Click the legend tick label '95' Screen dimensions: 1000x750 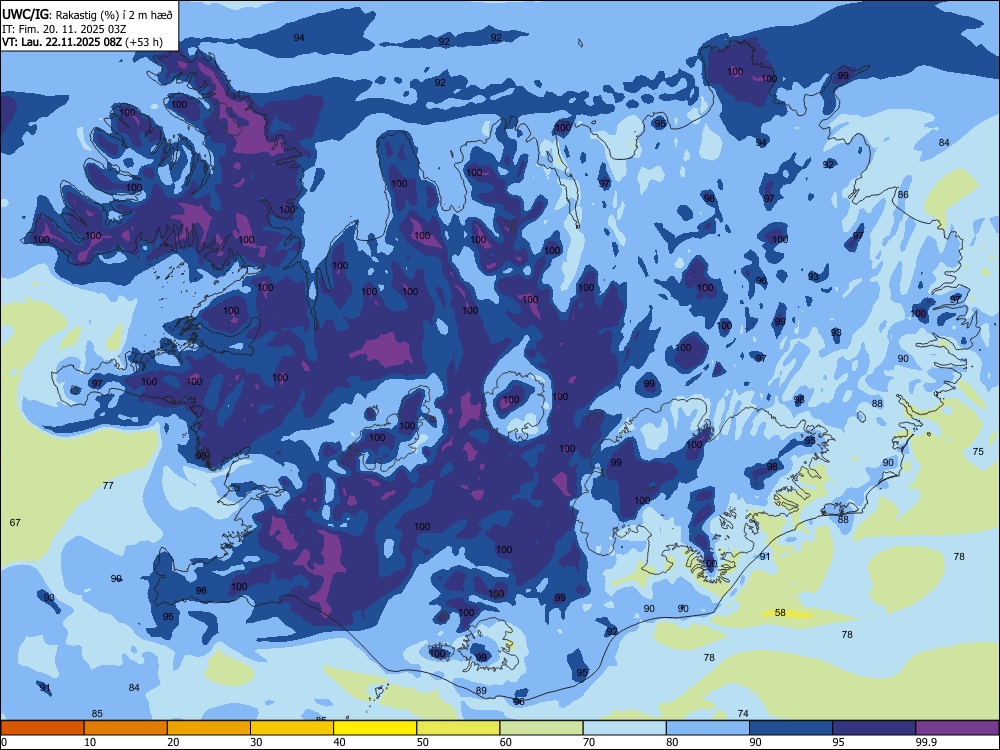pos(839,742)
